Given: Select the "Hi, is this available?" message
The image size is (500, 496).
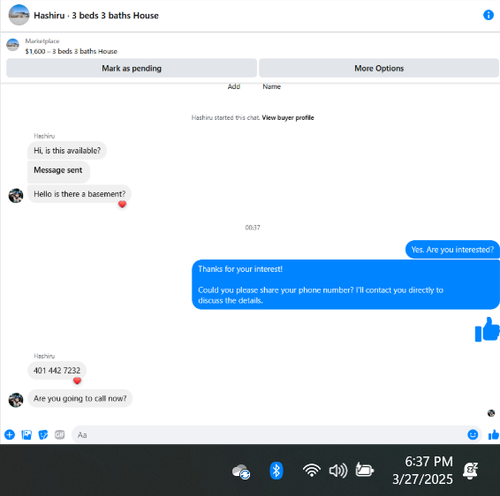Looking at the screenshot, I should pos(67,151).
